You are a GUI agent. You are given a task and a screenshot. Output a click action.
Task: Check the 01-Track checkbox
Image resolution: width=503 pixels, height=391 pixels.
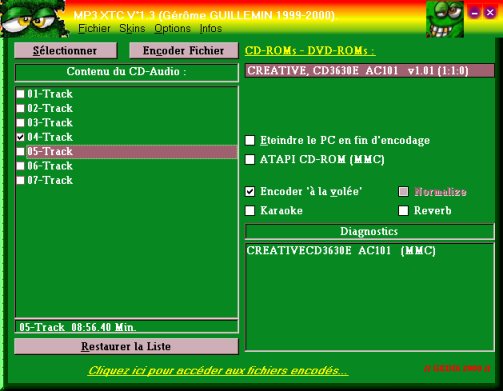20,94
